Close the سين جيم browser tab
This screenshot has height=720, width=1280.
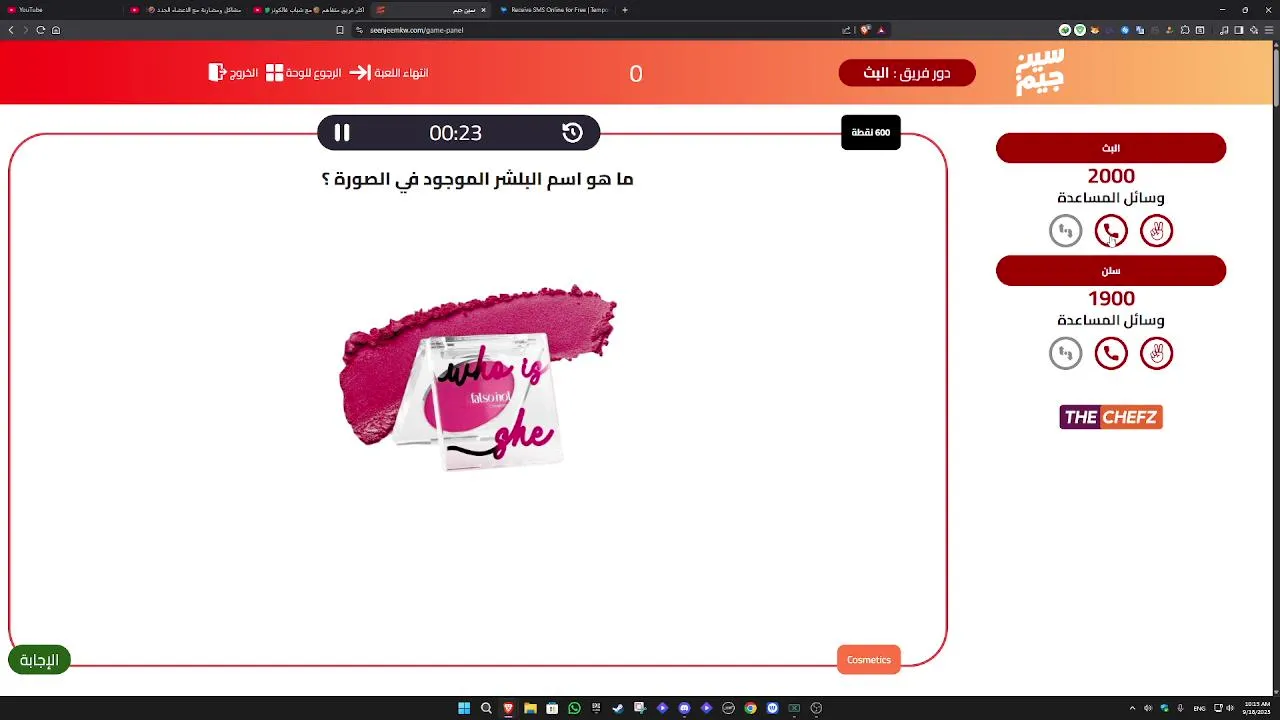click(x=483, y=10)
